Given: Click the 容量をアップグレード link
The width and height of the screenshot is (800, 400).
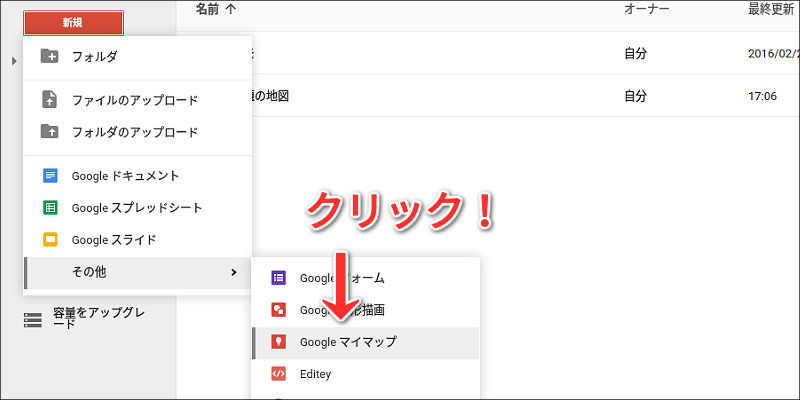Looking at the screenshot, I should pyautogui.click(x=97, y=317).
